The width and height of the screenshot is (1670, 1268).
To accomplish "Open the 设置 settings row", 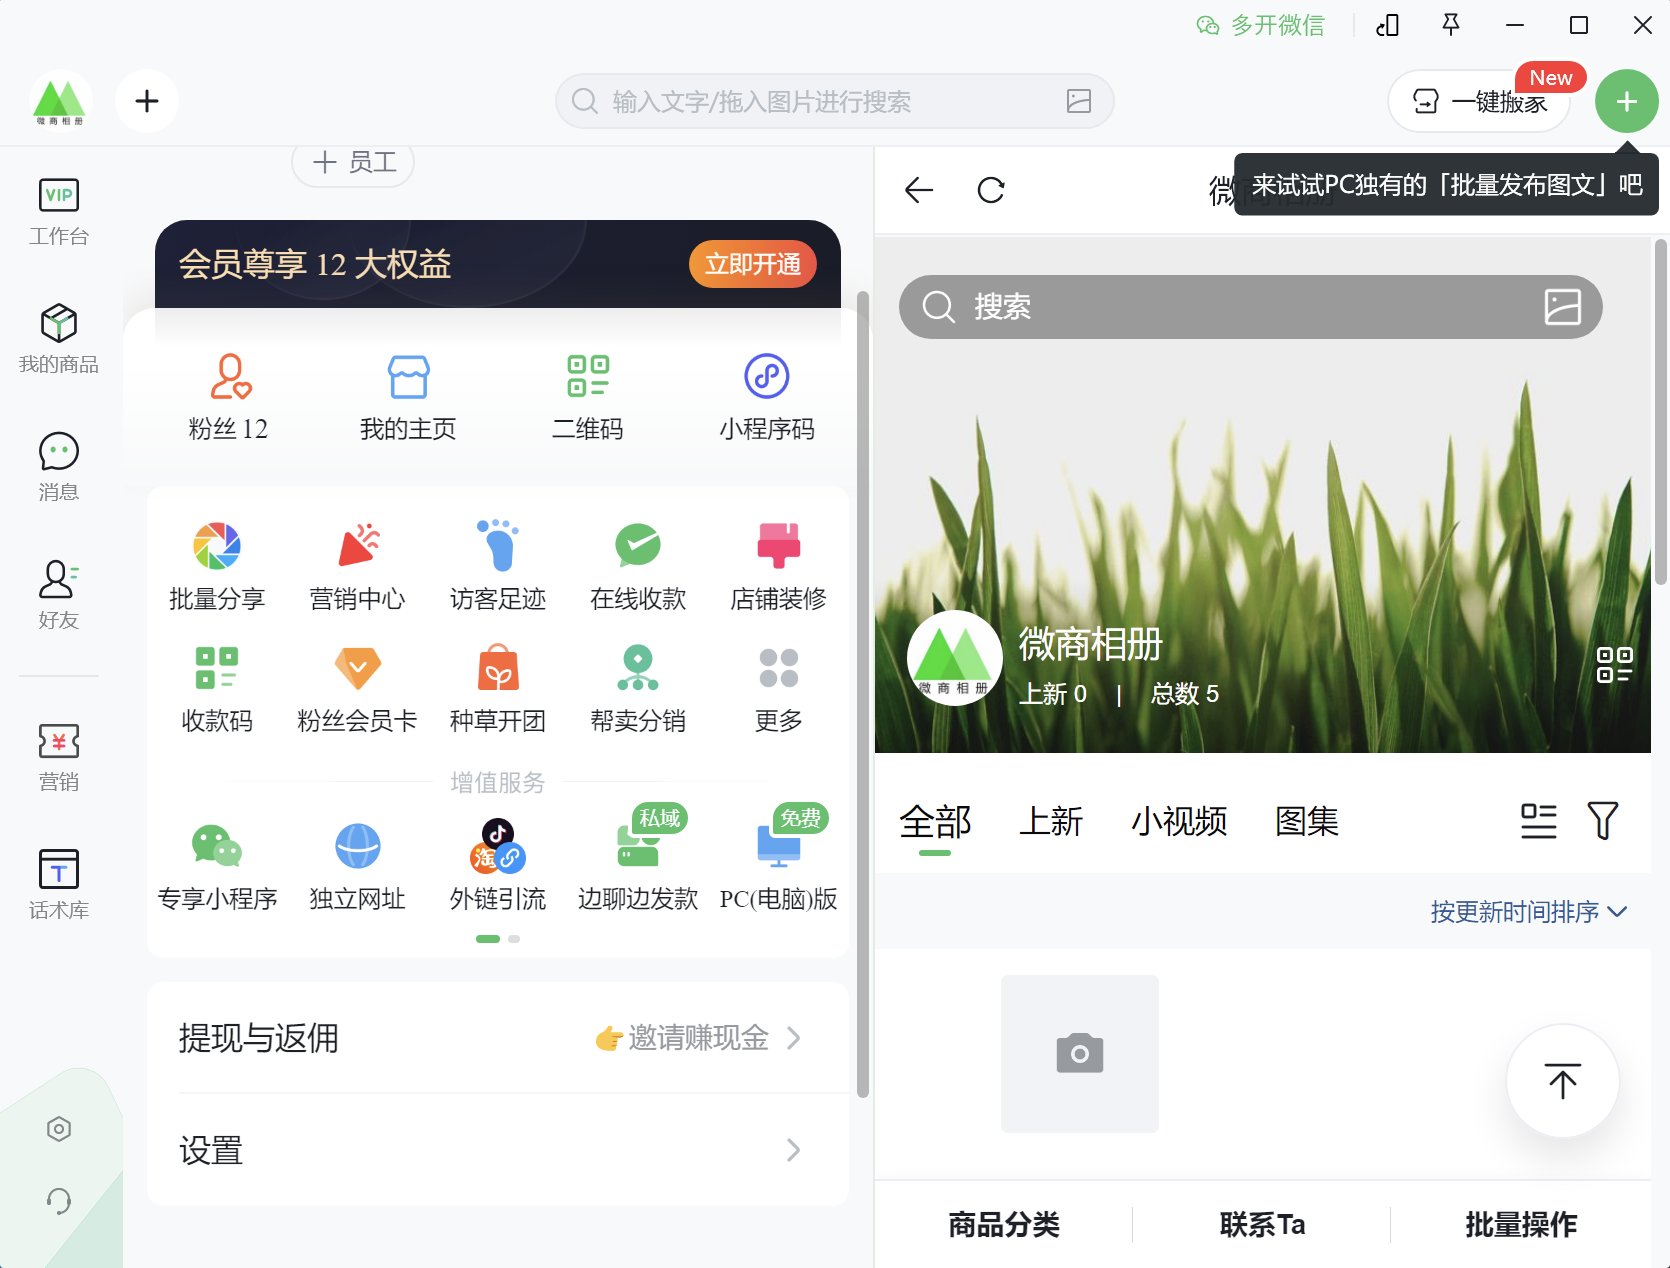I will click(498, 1150).
